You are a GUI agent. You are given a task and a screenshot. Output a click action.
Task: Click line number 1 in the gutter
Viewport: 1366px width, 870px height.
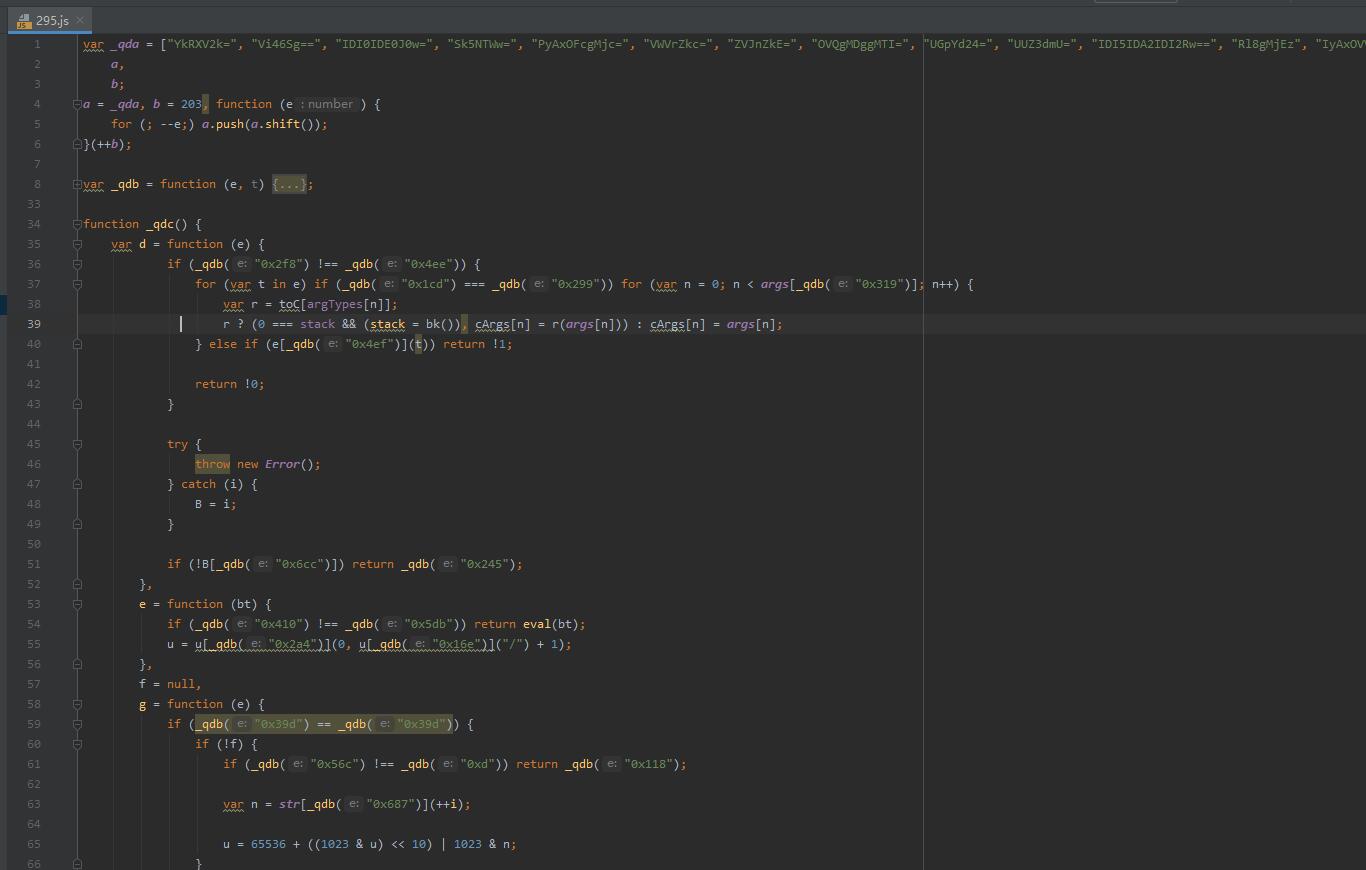pyautogui.click(x=37, y=44)
